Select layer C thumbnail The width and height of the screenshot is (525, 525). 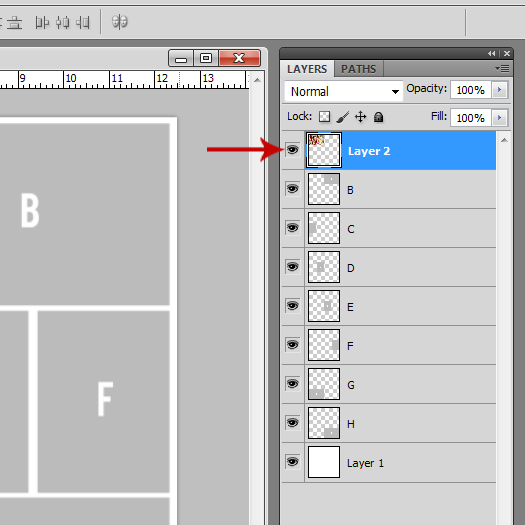point(324,228)
